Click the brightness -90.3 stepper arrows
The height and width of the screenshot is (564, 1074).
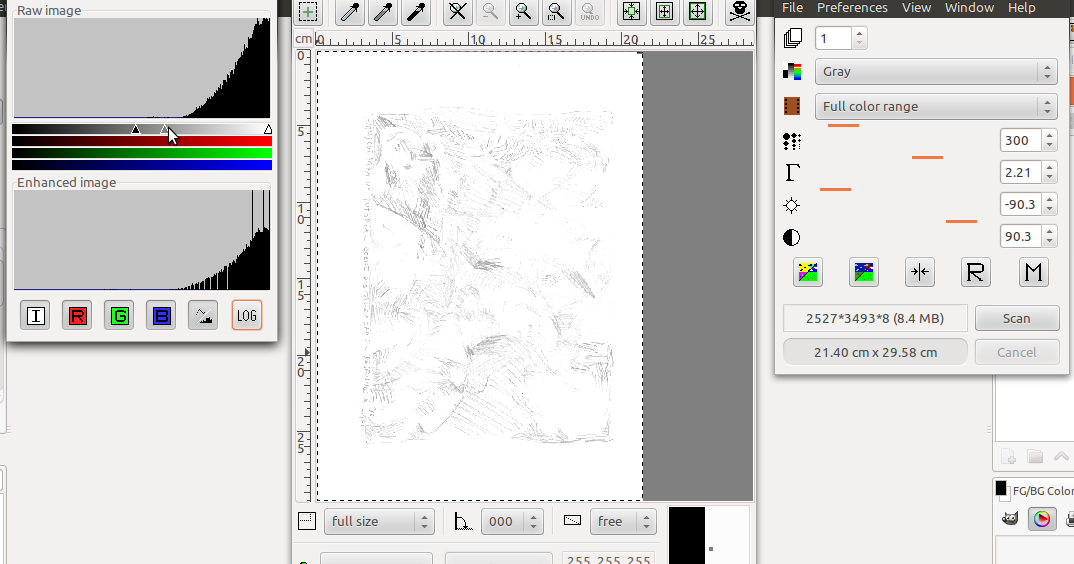(1049, 204)
